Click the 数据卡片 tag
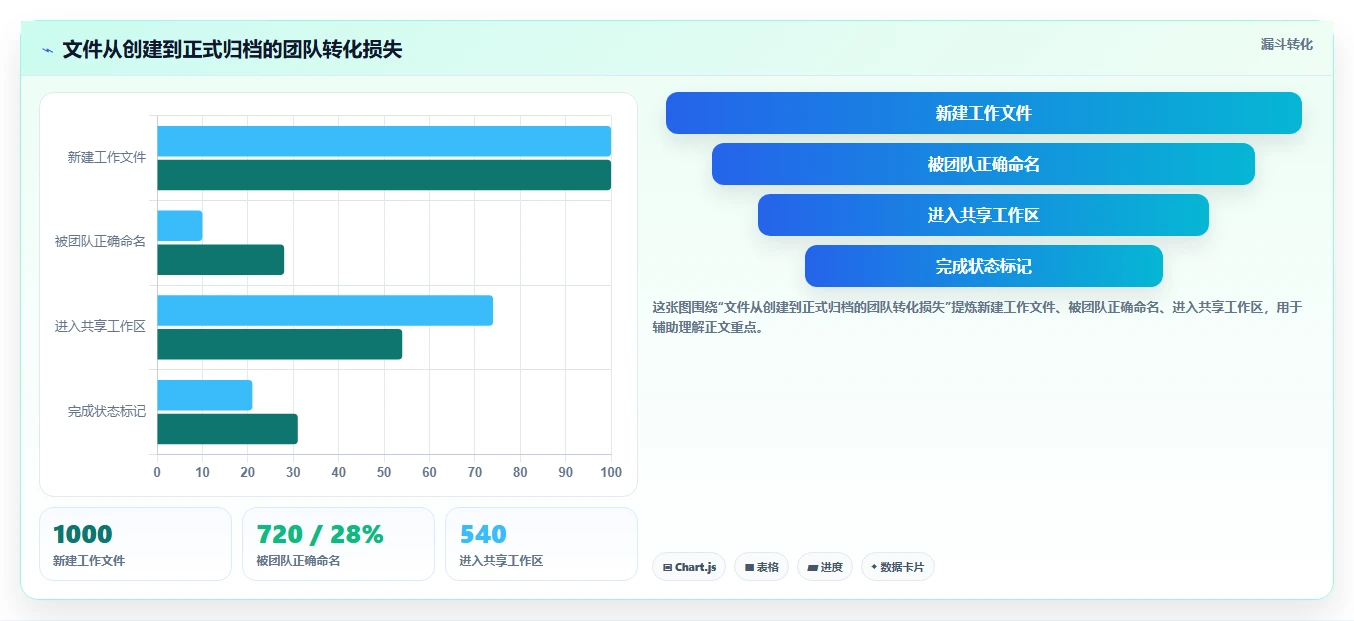Viewport: 1354px width, 621px height. [898, 567]
